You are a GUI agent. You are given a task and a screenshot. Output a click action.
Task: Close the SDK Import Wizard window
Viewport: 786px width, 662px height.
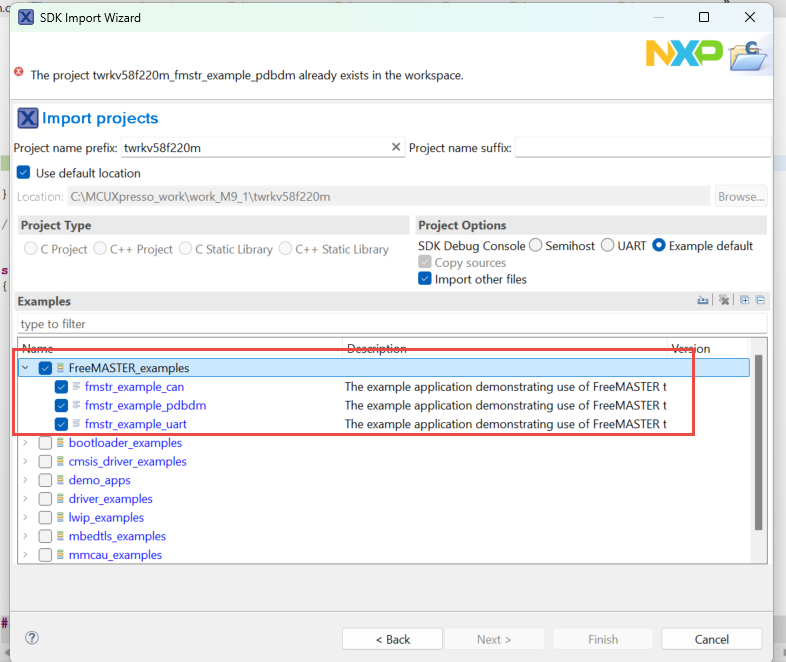(x=750, y=17)
